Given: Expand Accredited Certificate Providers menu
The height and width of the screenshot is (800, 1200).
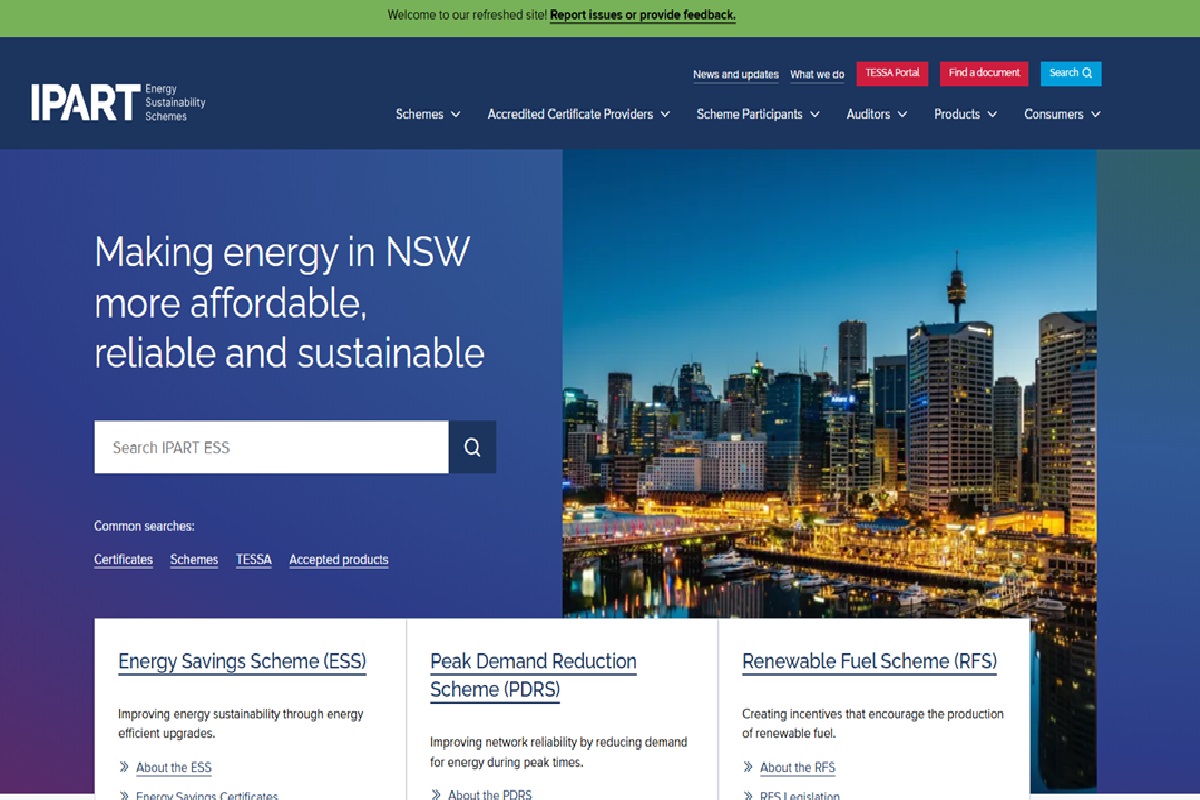Looking at the screenshot, I should (578, 114).
